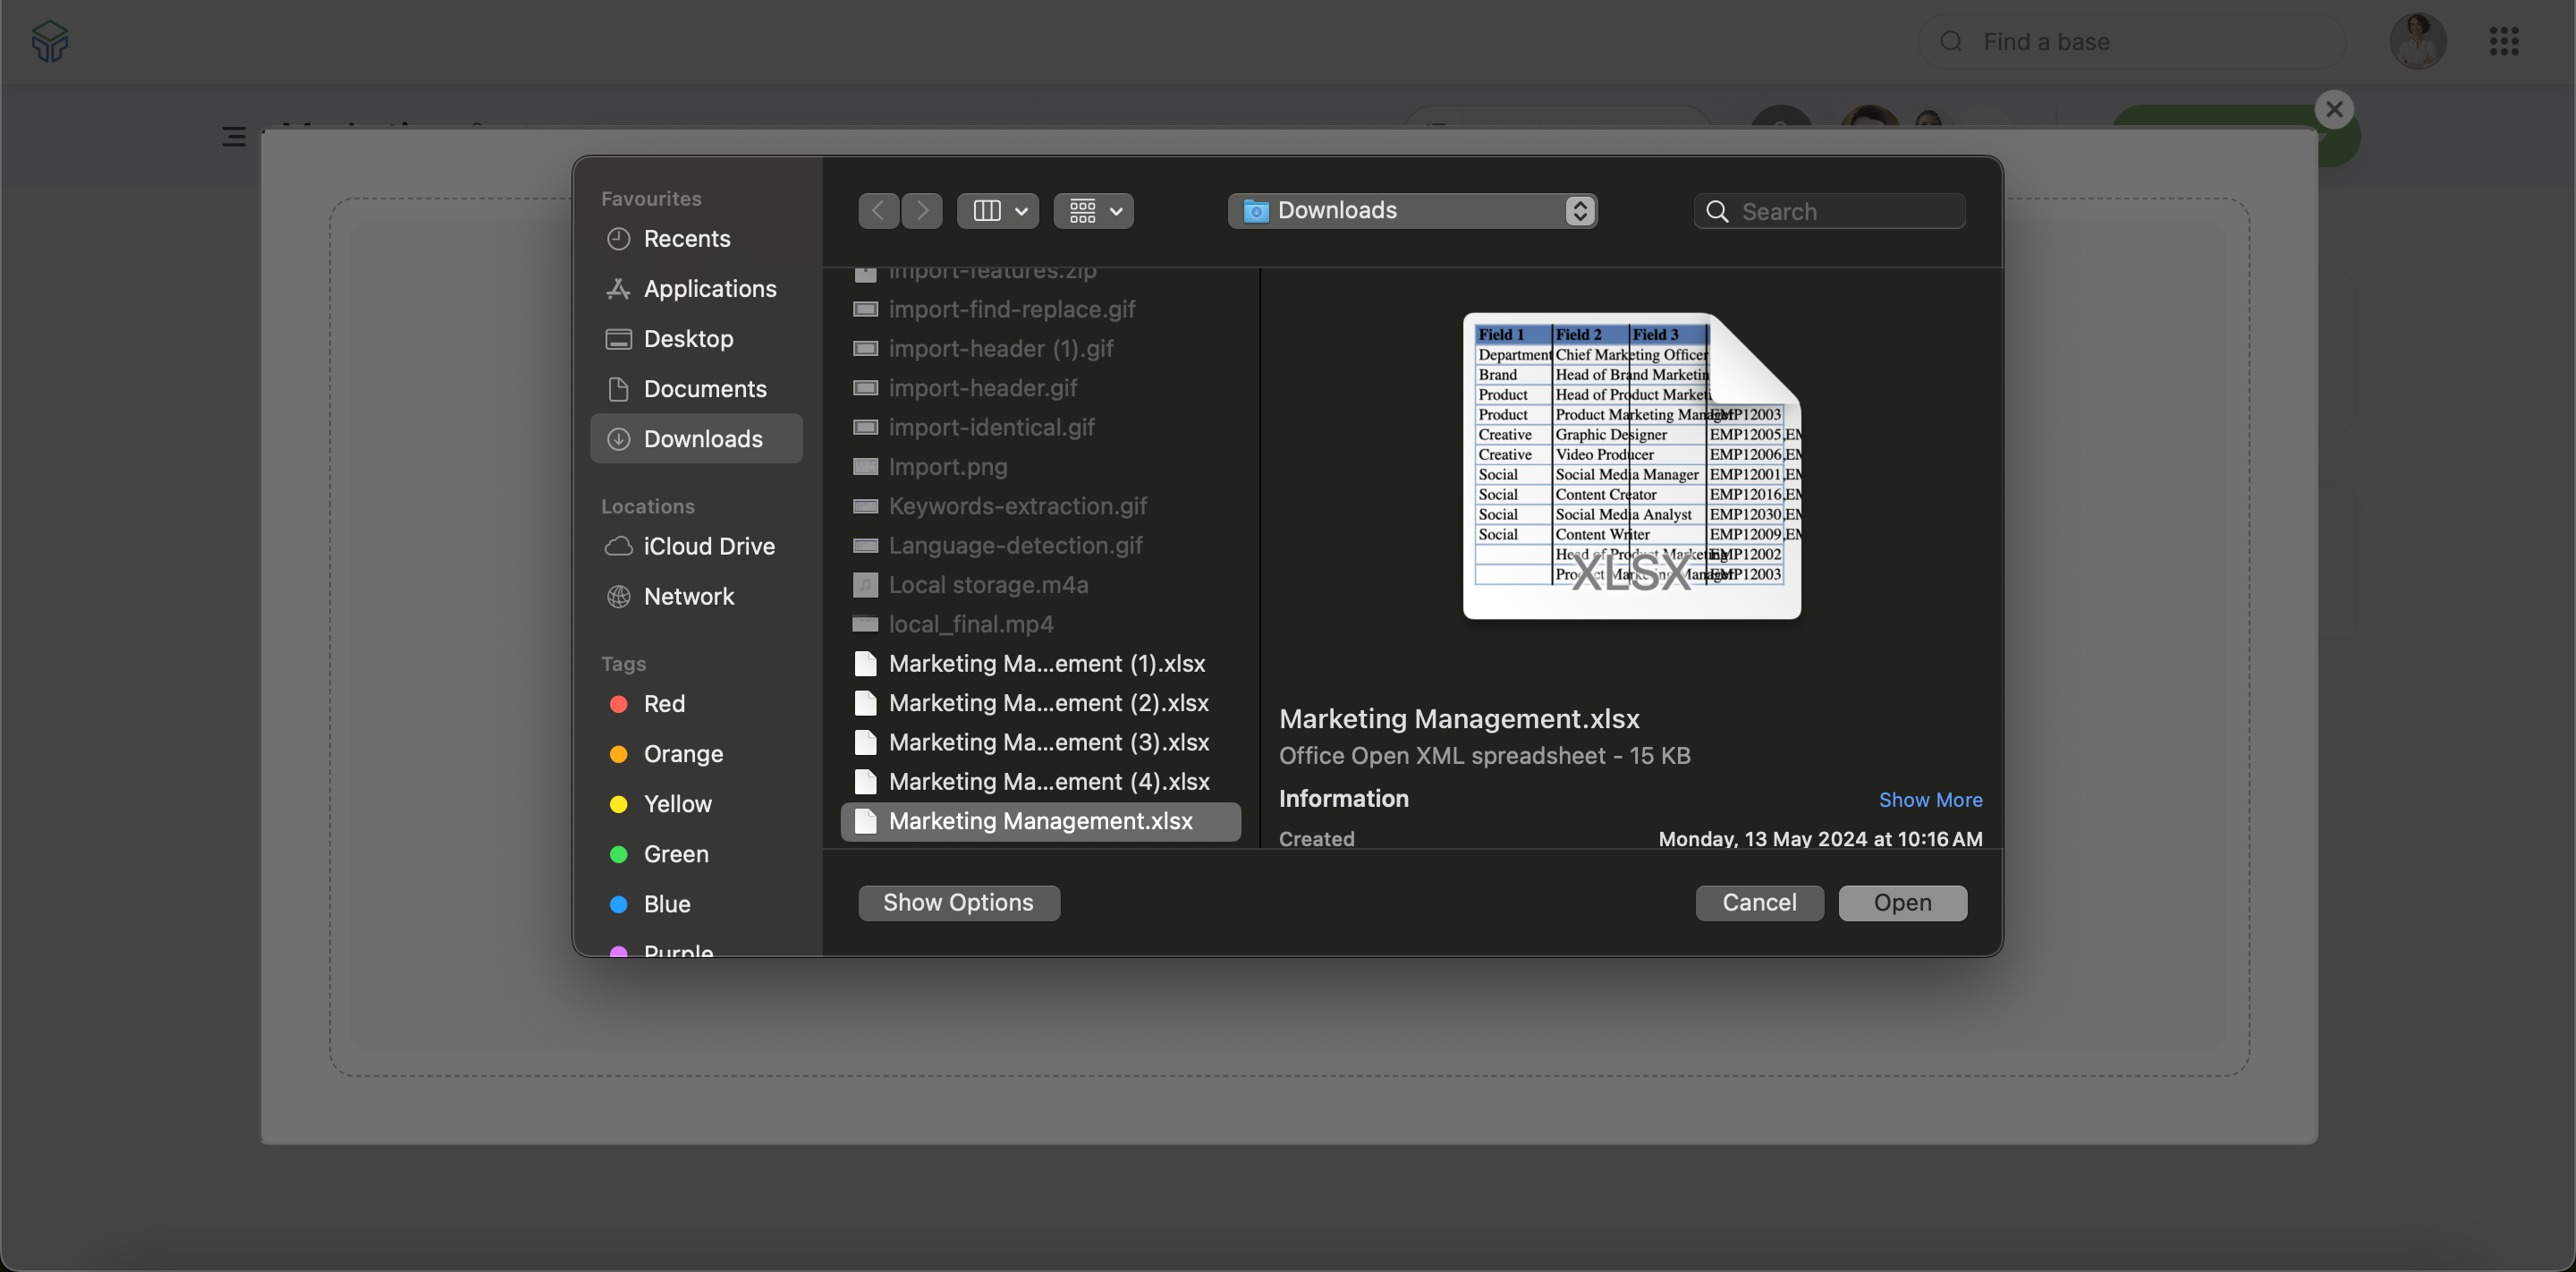Open the column view mode dropdown

coord(998,211)
